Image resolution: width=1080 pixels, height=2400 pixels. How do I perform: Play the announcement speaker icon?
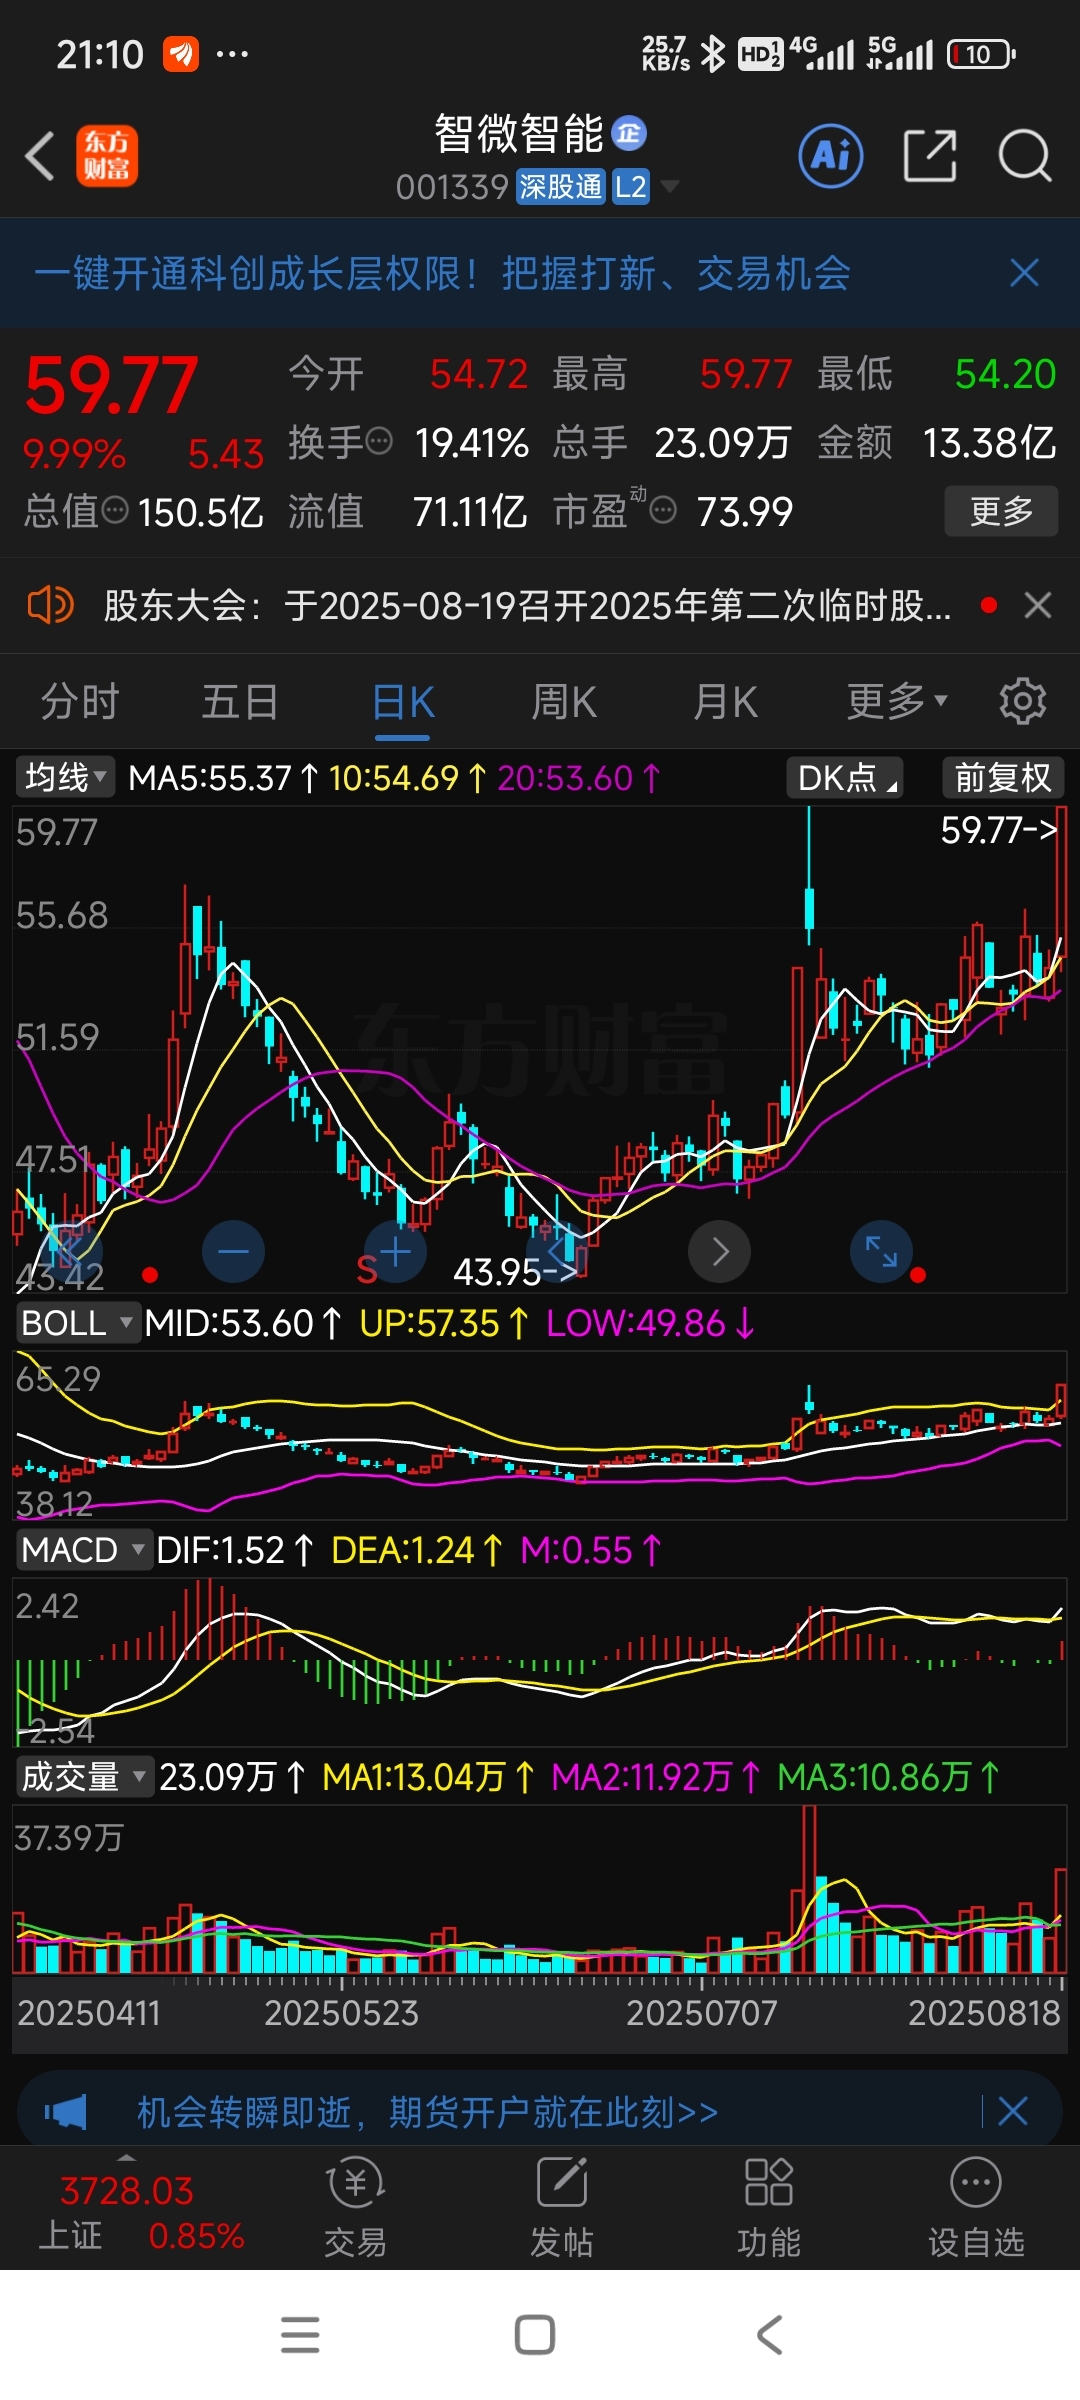50,605
